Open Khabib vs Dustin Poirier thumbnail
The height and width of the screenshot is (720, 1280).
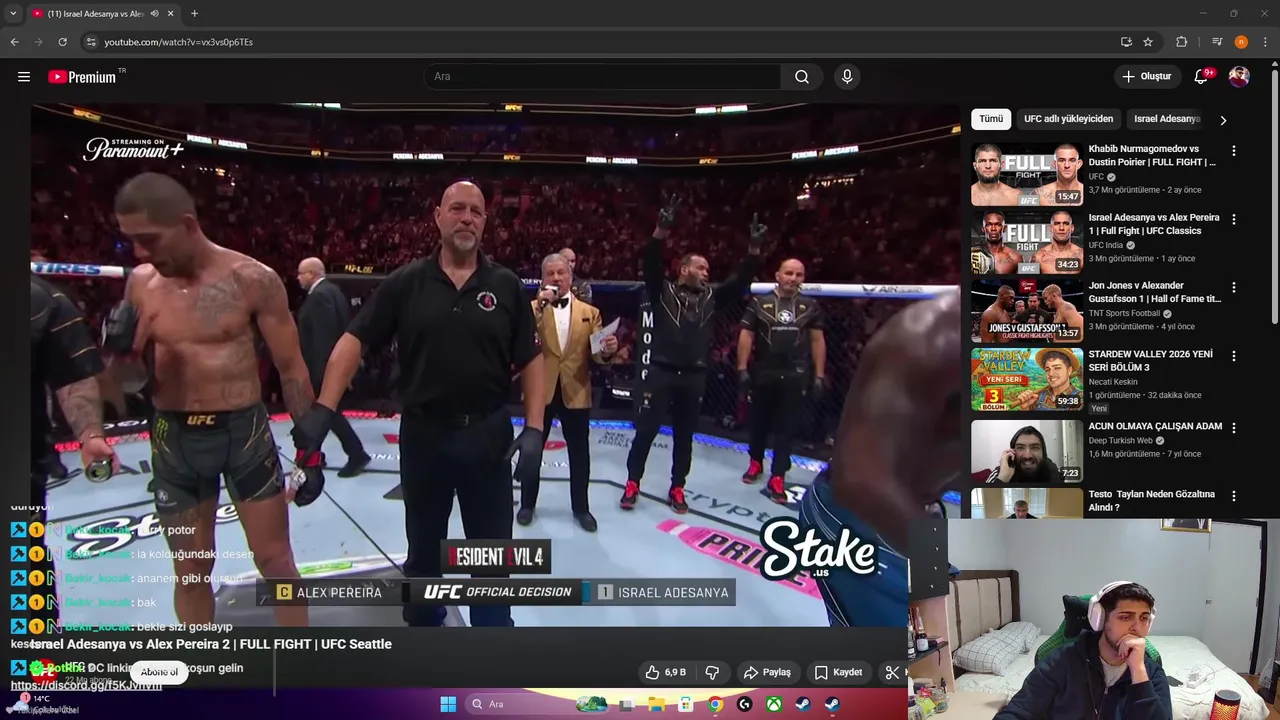pyautogui.click(x=1027, y=174)
